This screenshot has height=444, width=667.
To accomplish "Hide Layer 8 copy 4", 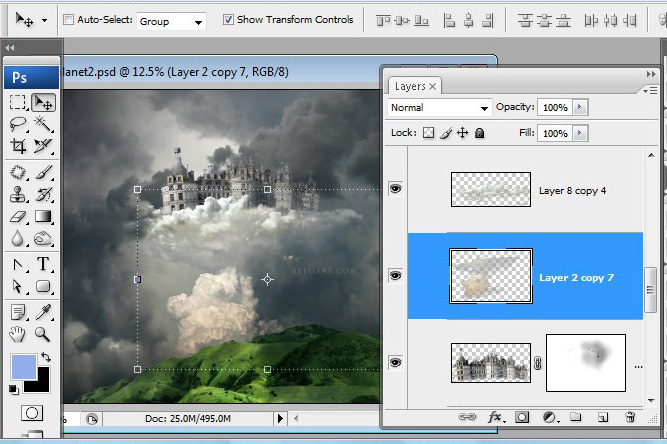I will tap(396, 188).
